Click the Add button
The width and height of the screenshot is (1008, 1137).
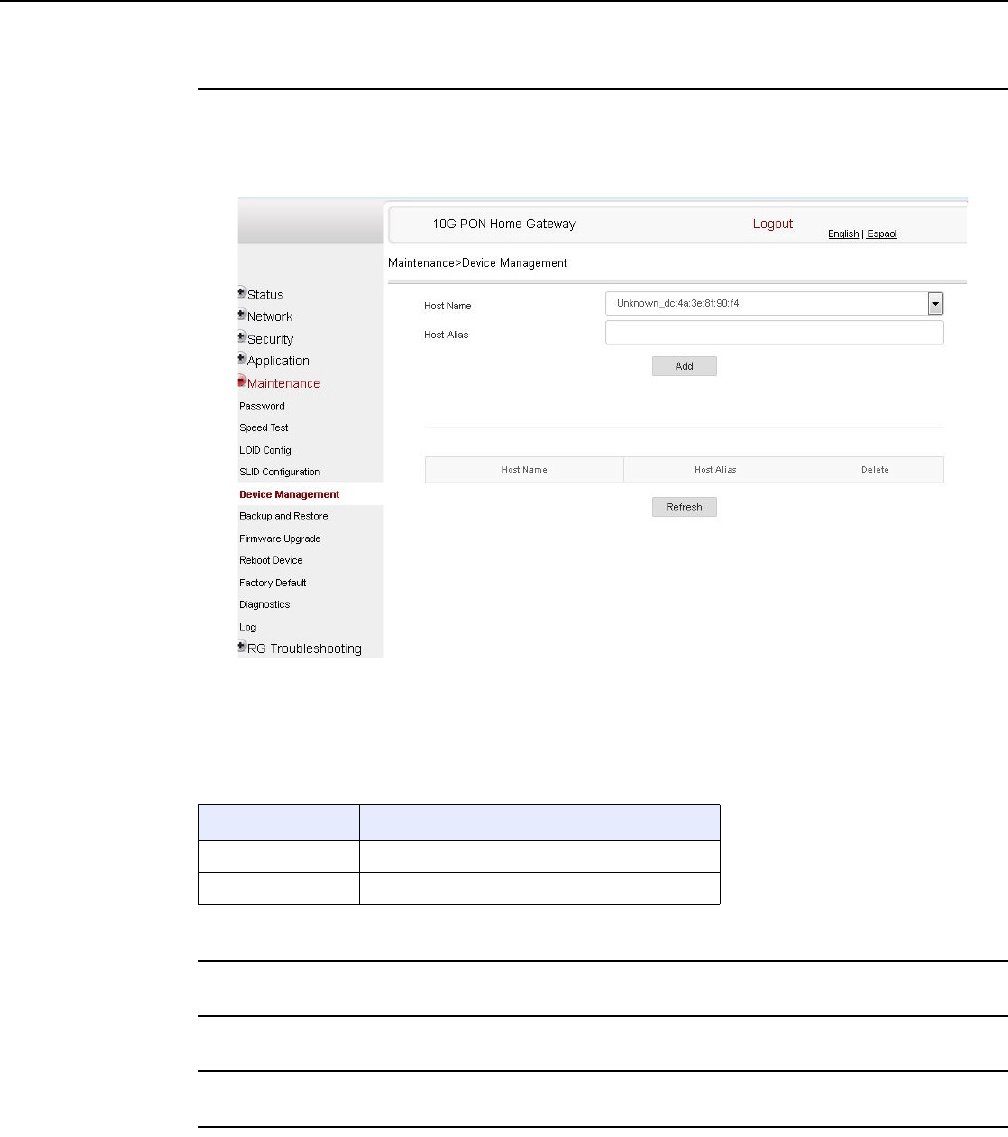pyautogui.click(x=684, y=366)
